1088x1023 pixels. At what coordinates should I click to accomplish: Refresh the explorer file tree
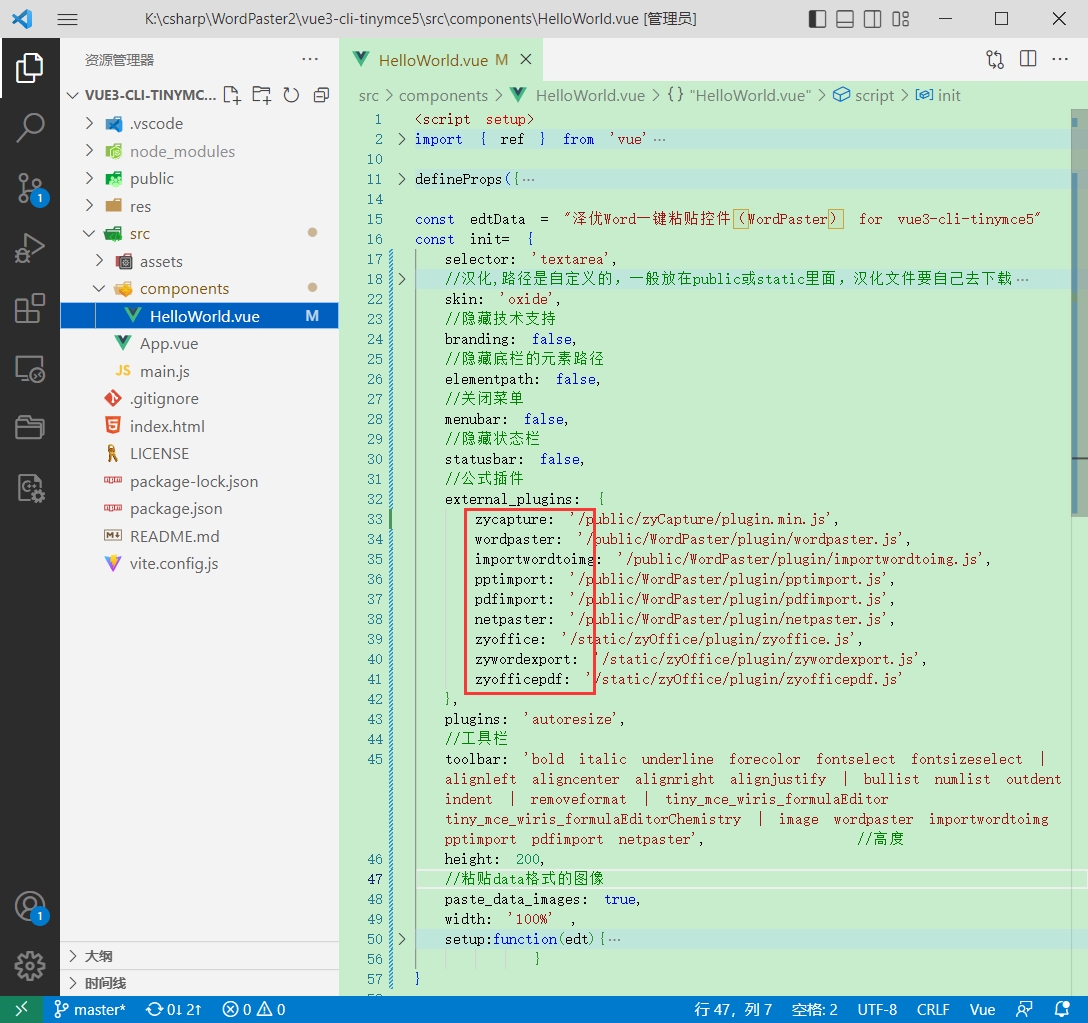(x=291, y=95)
